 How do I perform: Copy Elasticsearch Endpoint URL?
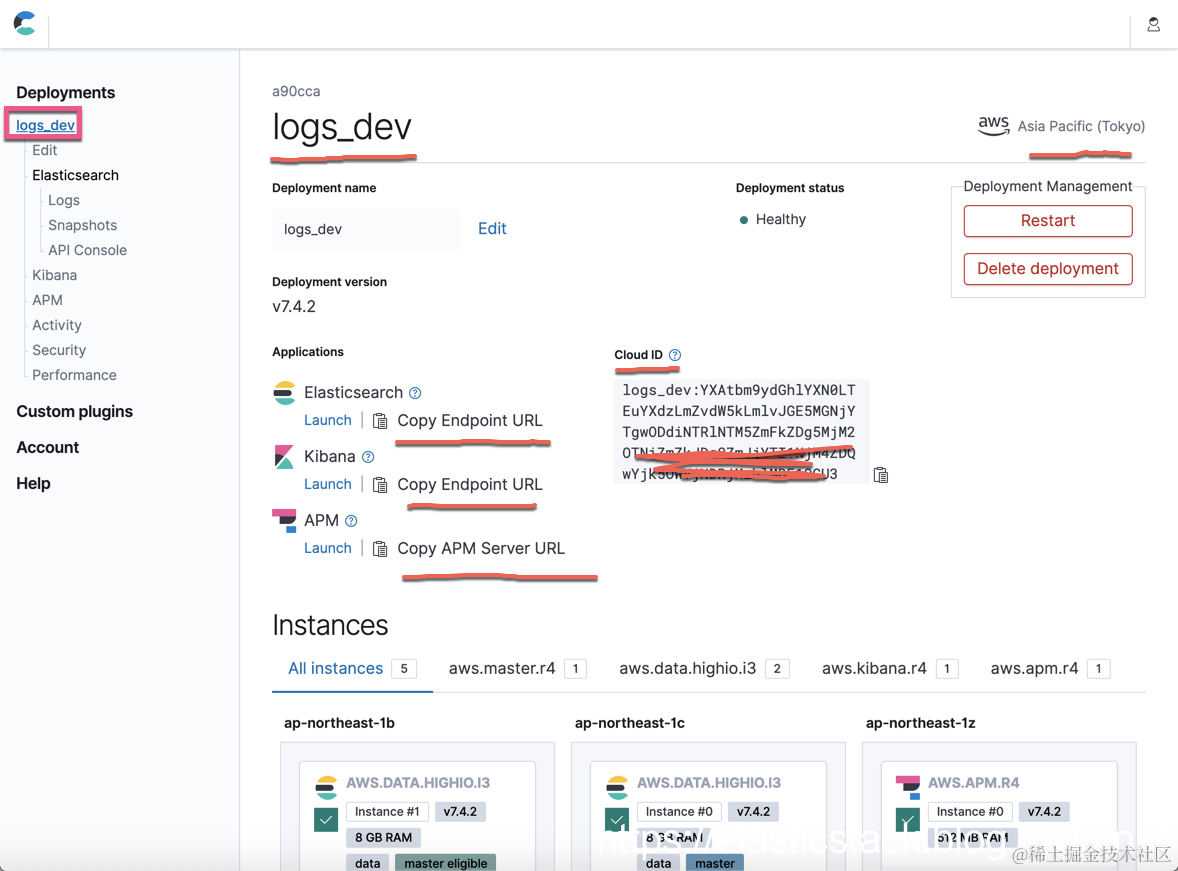[470, 421]
